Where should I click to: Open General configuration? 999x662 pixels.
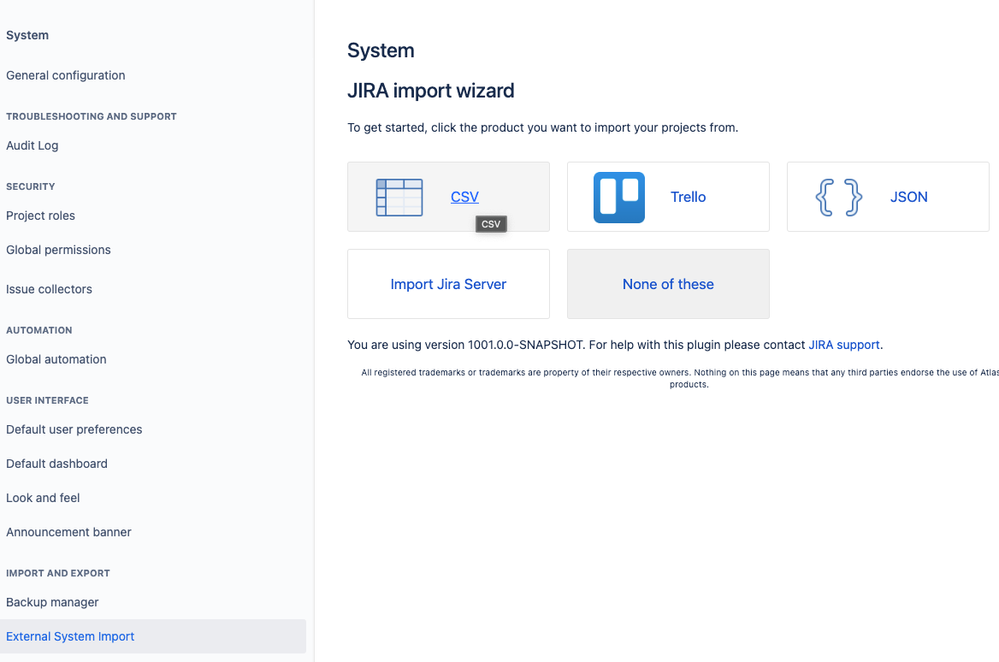point(65,75)
